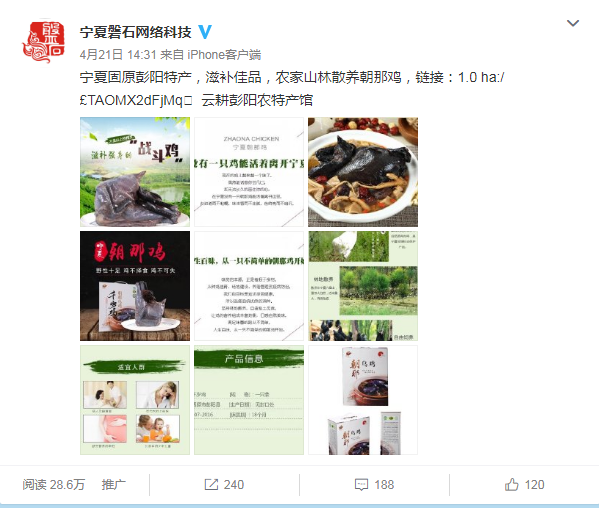Screen dimensions: 599x508
Task: Like the post with thumbs-up 120
Action: point(525,485)
